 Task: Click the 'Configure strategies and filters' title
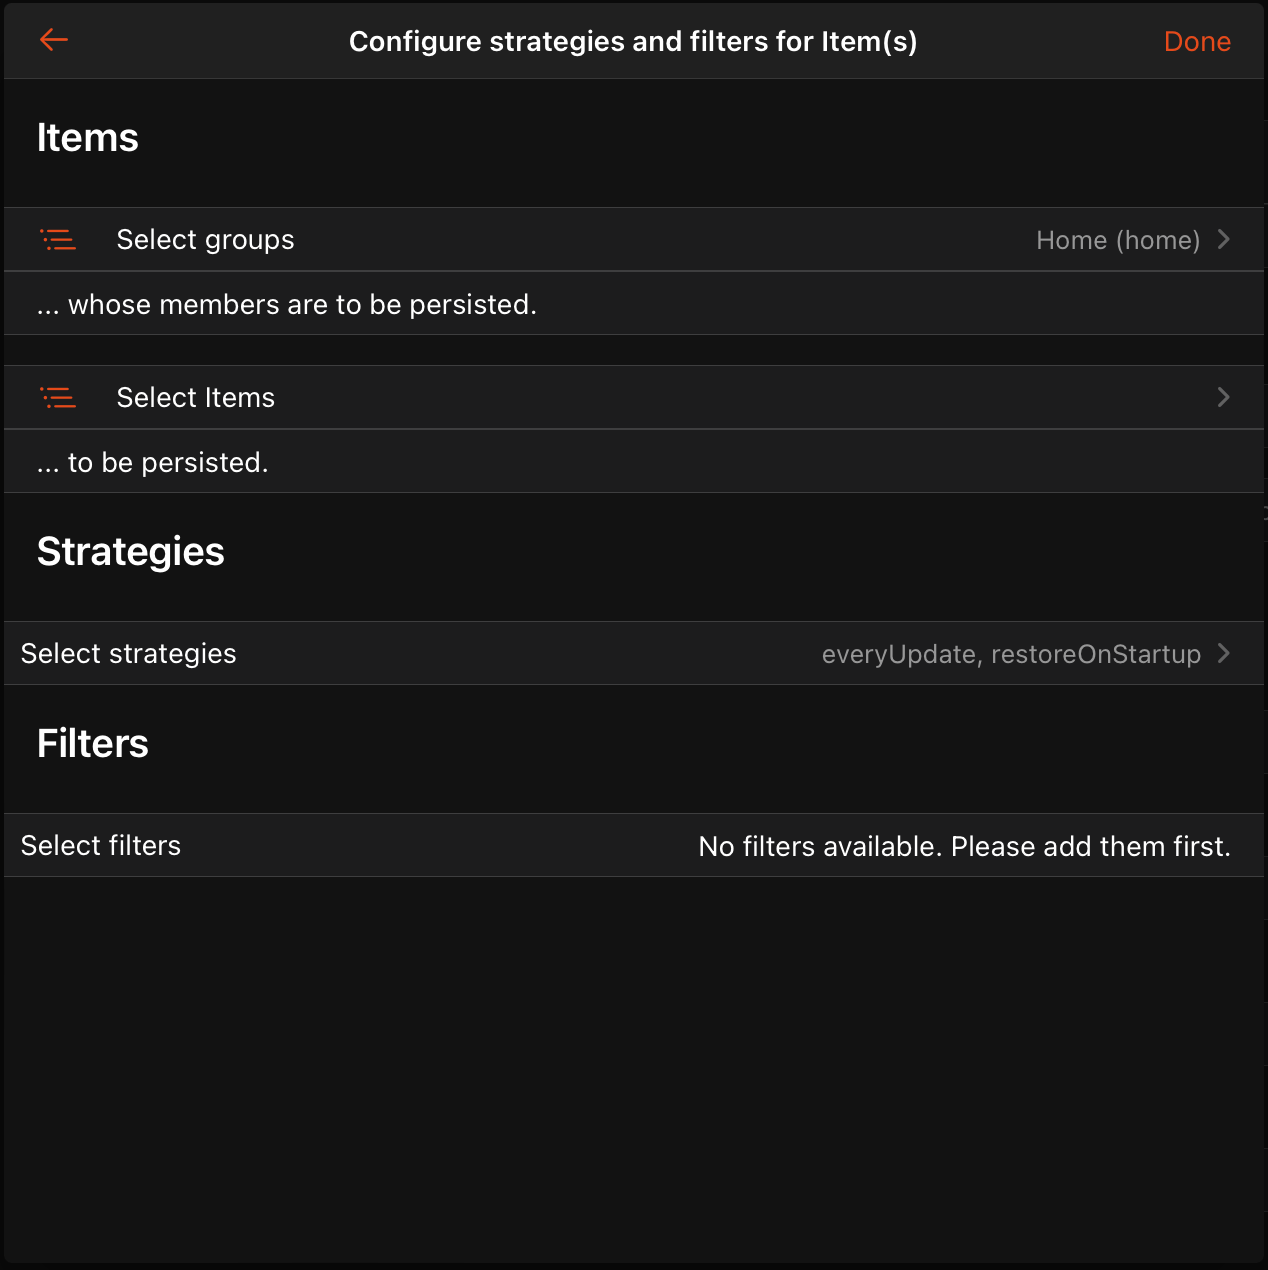pos(633,42)
